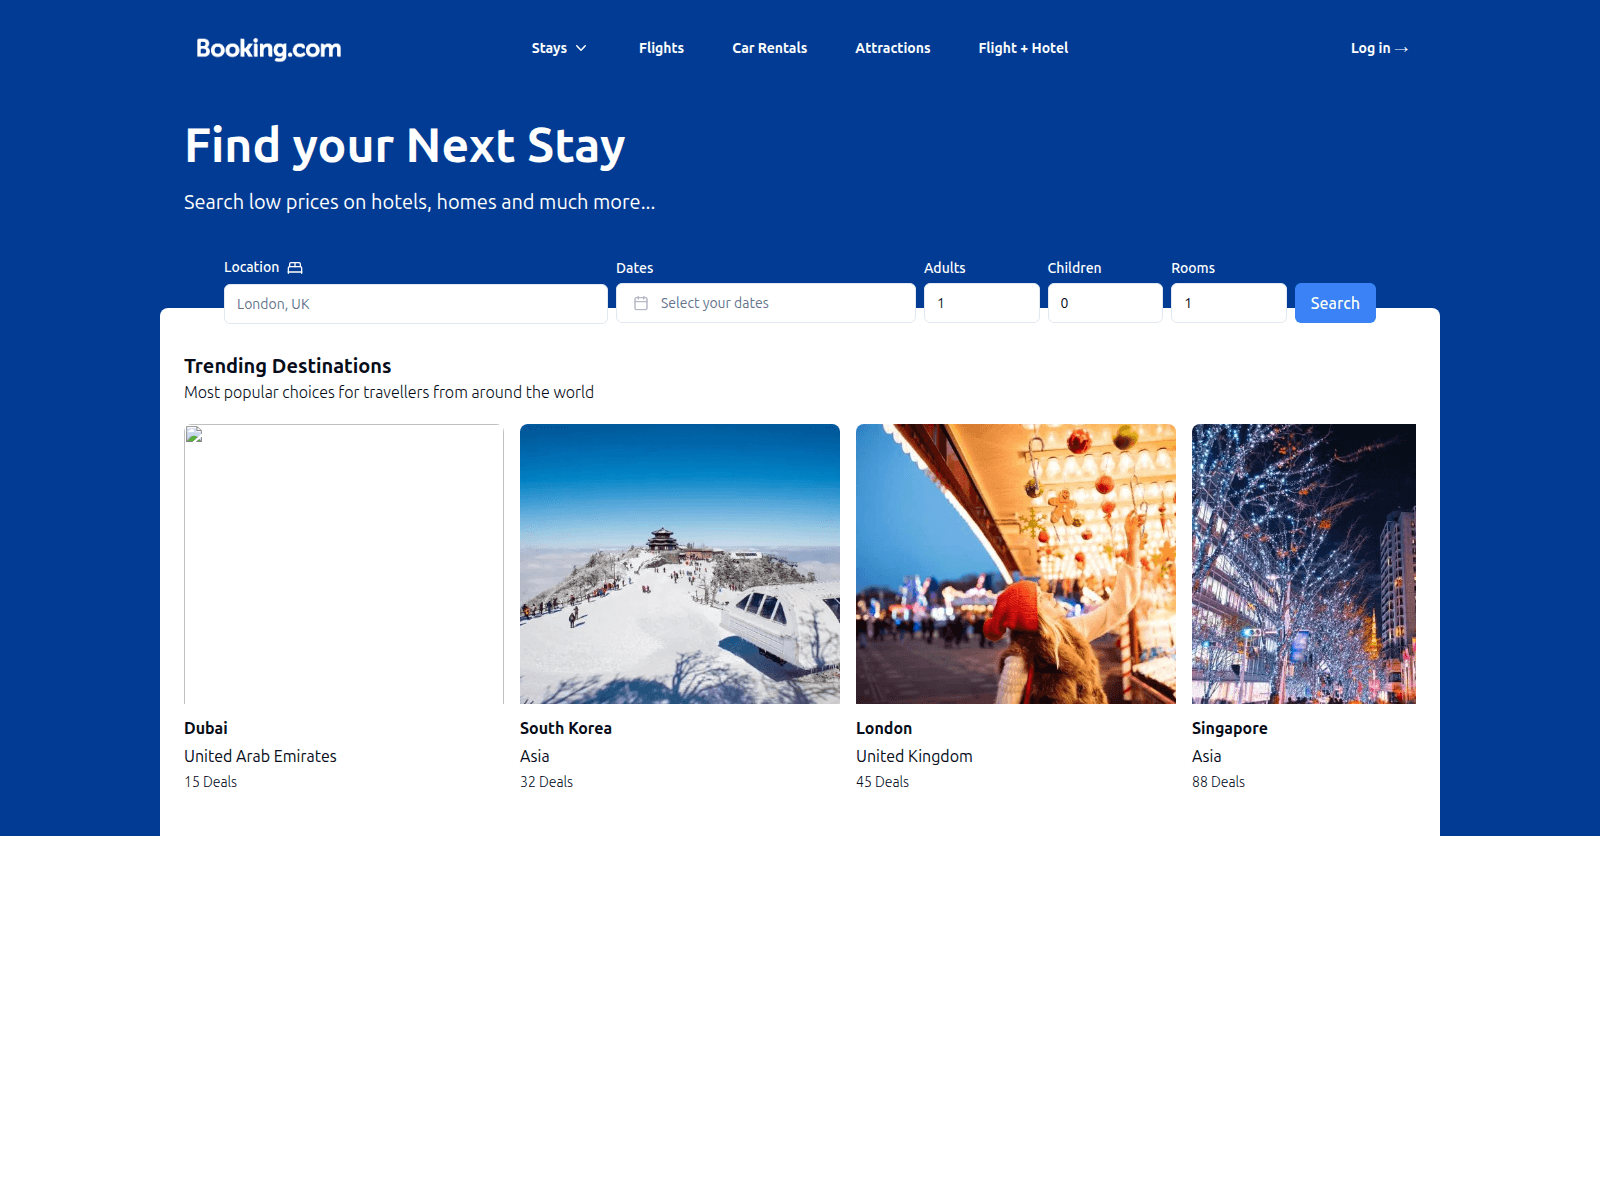Open the Attractions page
1600x1200 pixels.
point(893,48)
